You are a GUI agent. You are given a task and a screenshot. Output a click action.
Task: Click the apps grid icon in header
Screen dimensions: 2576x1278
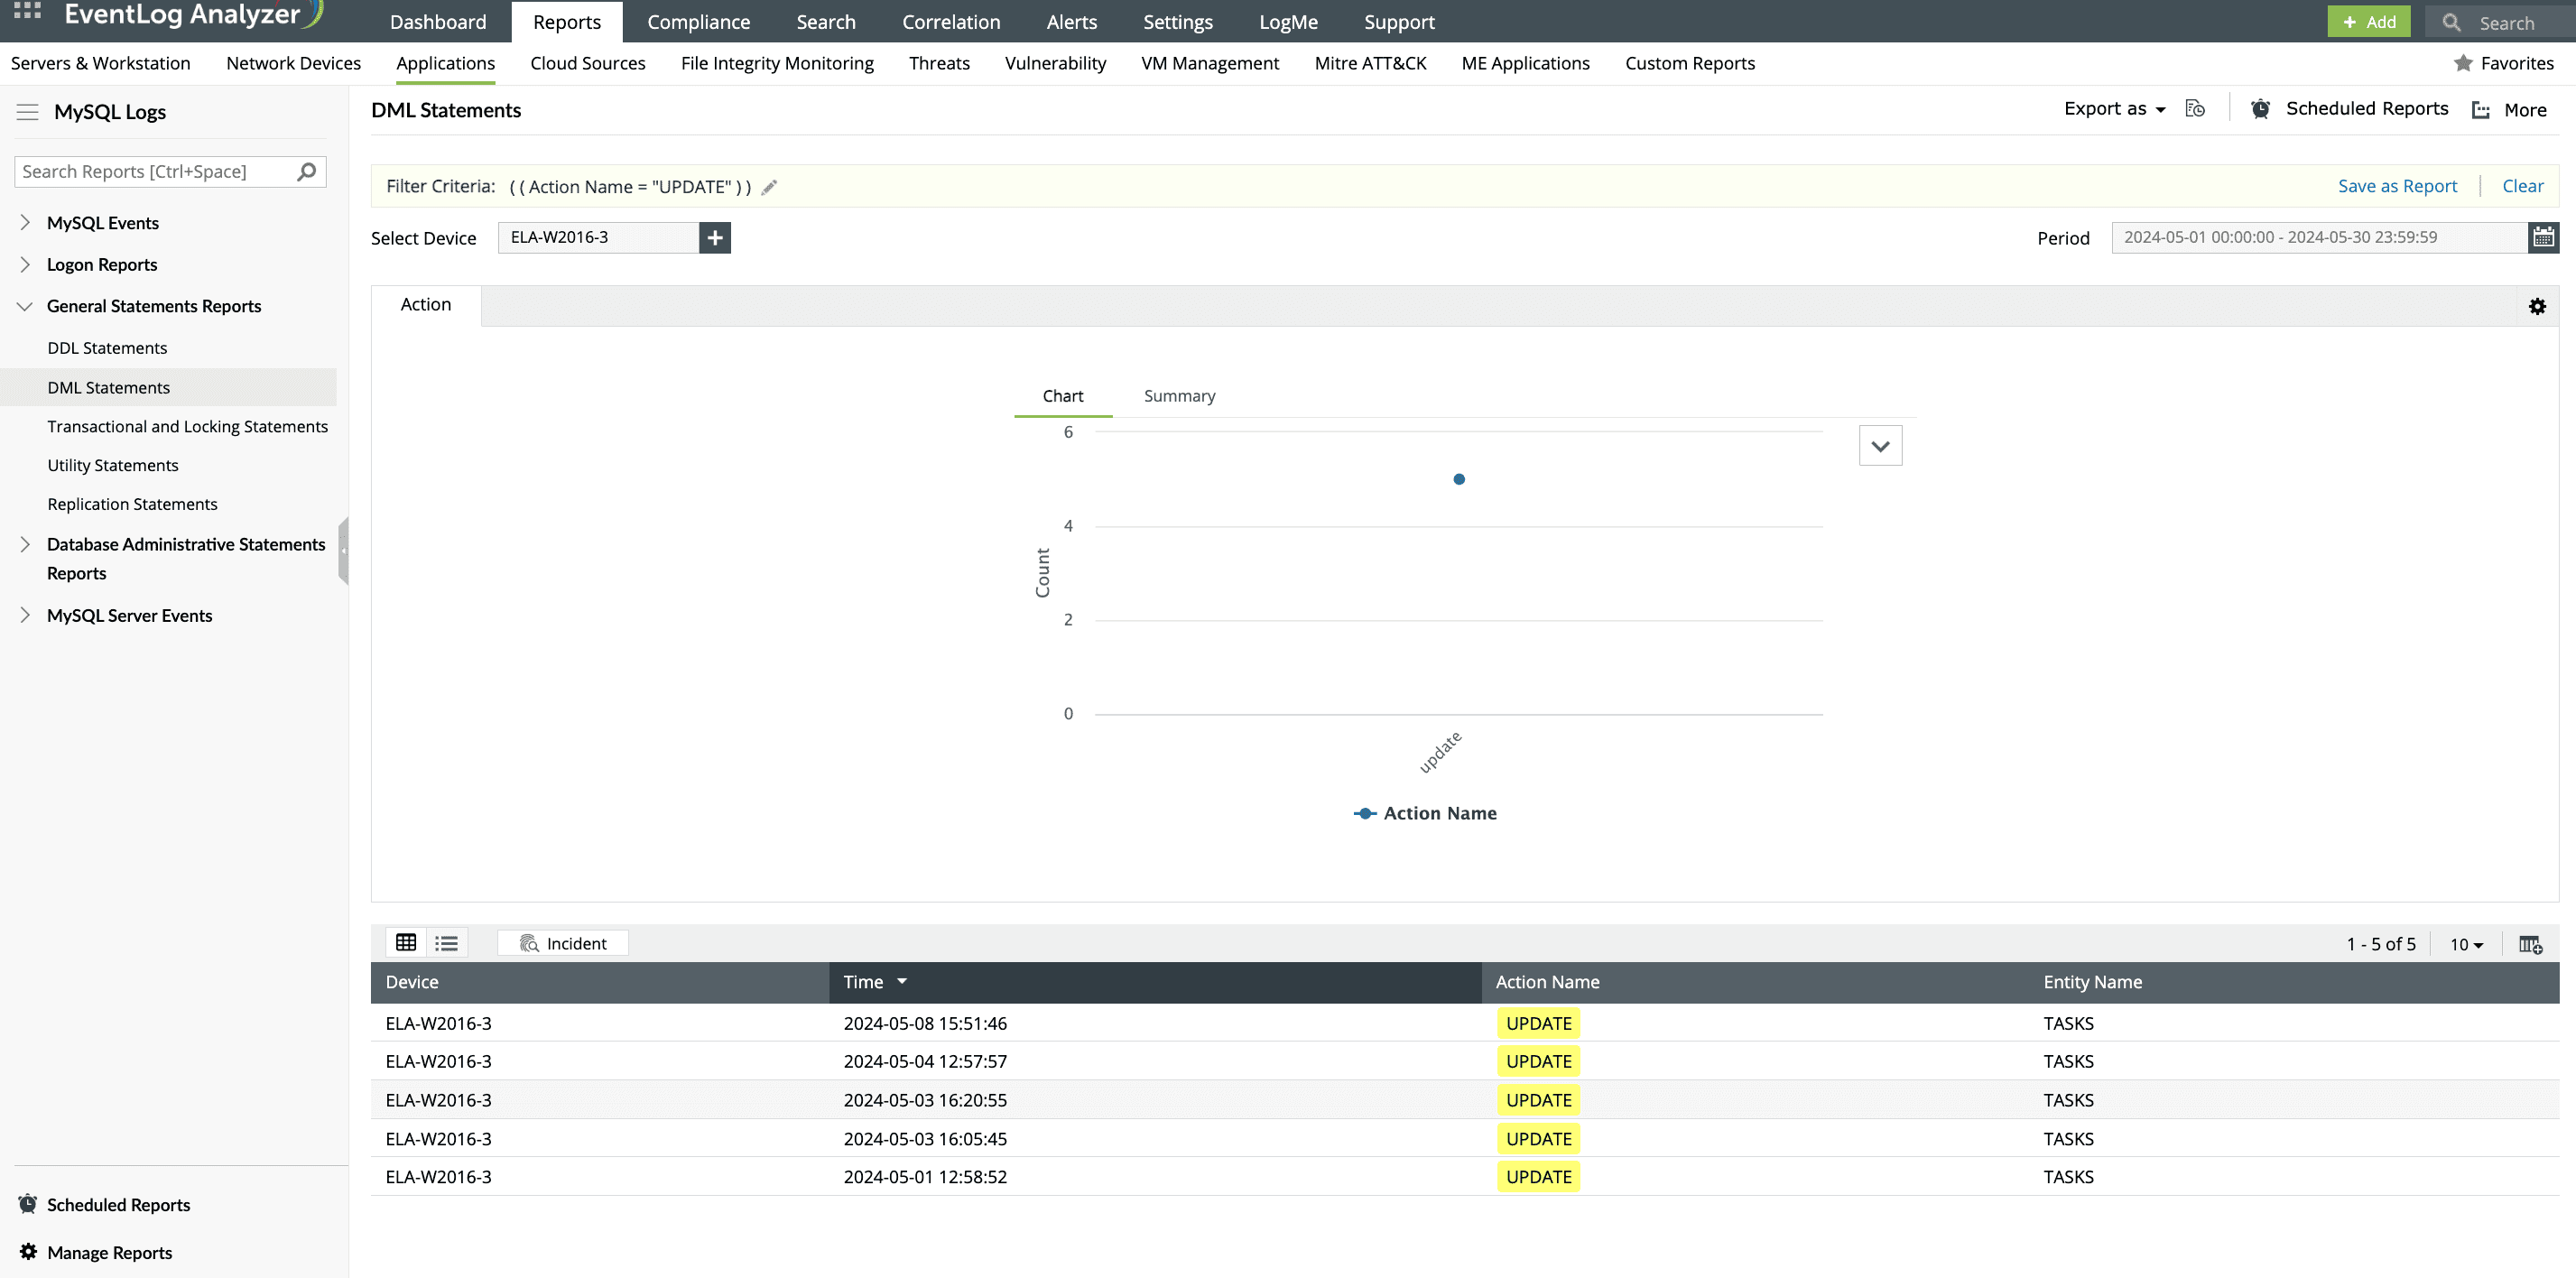tap(27, 12)
